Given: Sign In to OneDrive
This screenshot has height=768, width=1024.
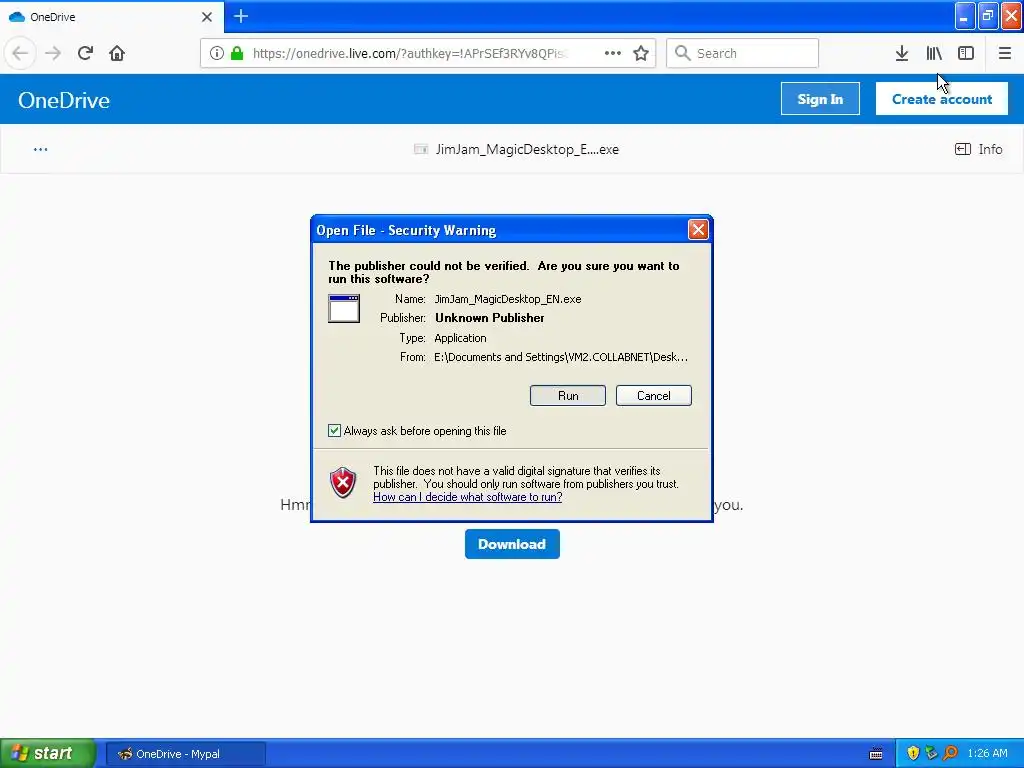Looking at the screenshot, I should (820, 99).
